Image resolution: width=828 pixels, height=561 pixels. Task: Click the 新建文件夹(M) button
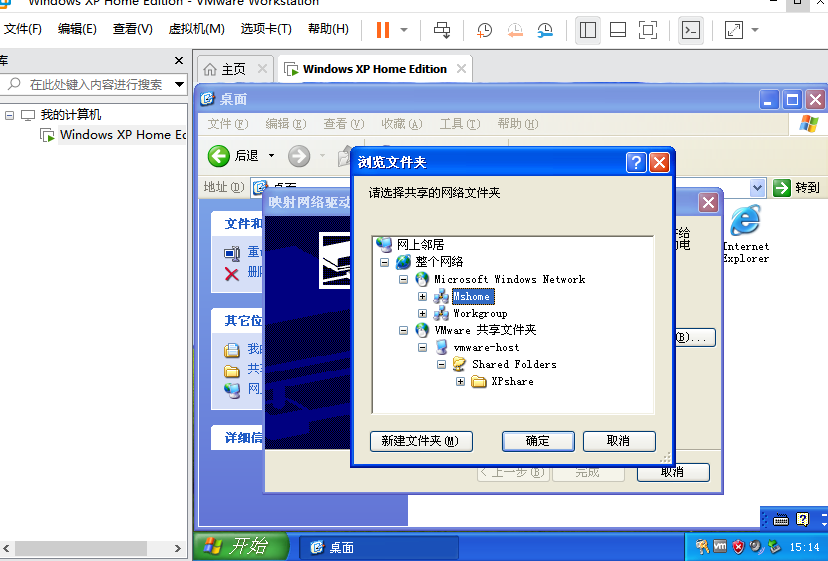(421, 441)
